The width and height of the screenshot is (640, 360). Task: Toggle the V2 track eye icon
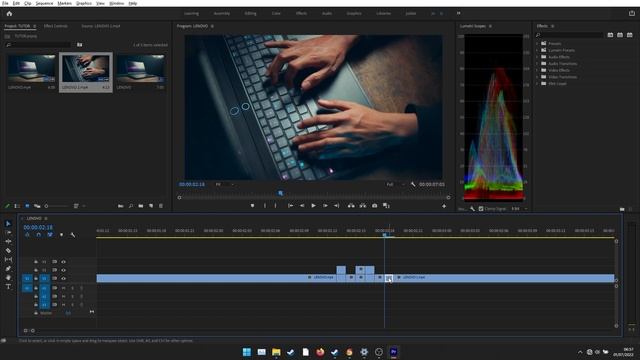[x=63, y=270]
